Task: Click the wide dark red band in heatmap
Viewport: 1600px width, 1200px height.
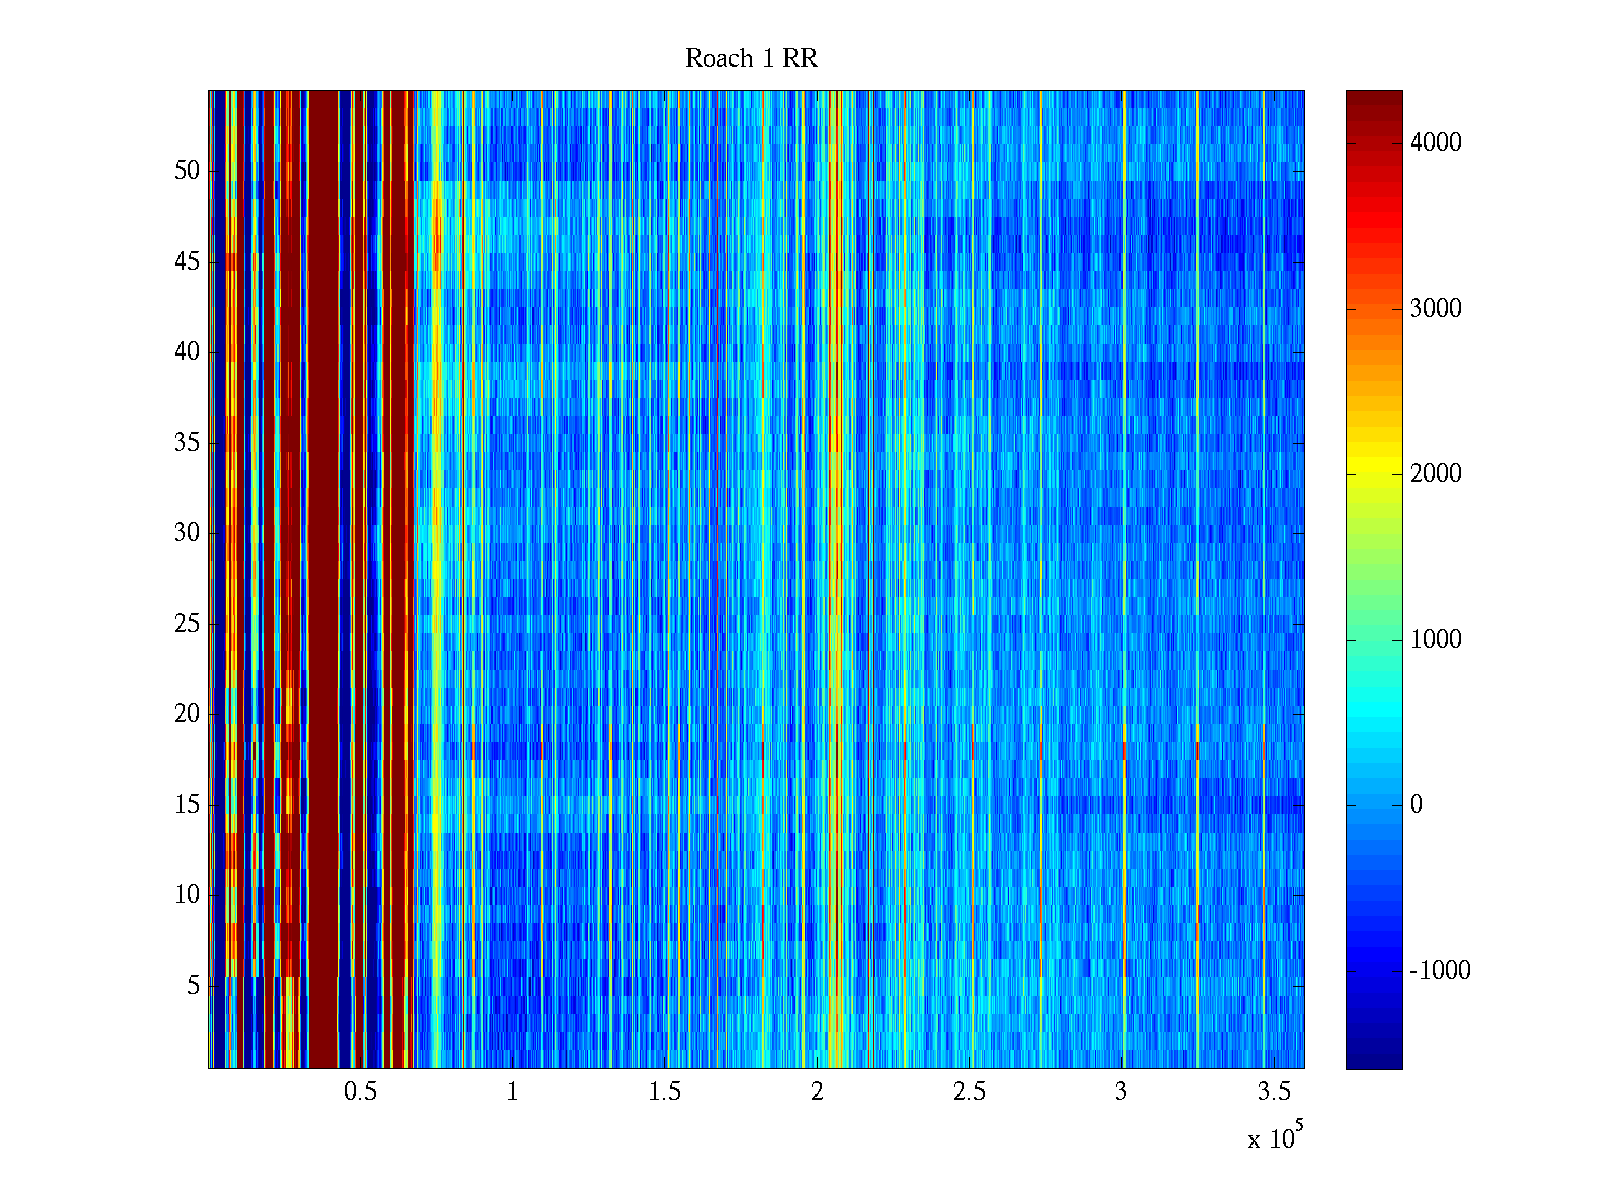Action: tap(323, 580)
